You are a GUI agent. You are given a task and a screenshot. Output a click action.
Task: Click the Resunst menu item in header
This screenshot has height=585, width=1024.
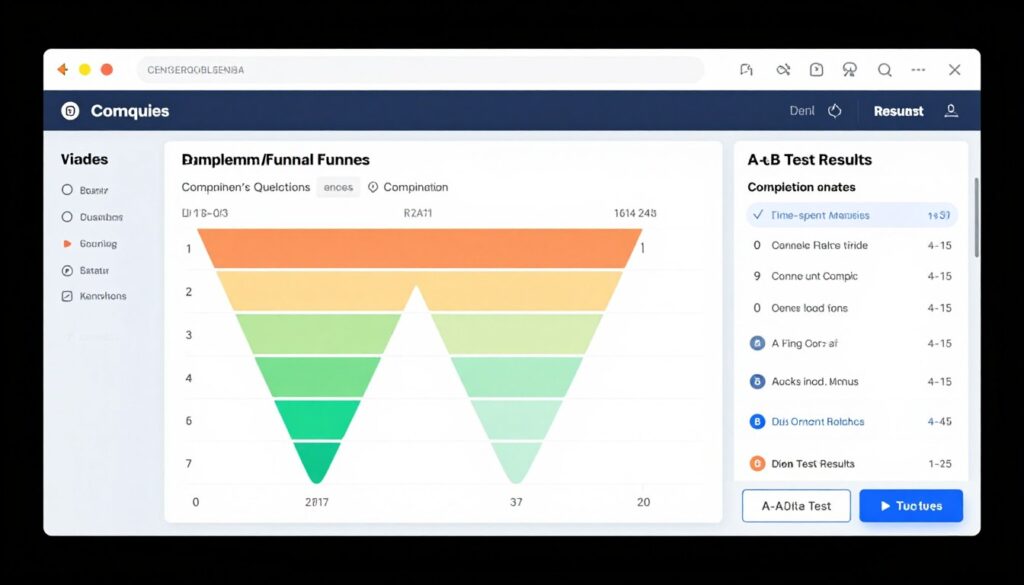898,111
